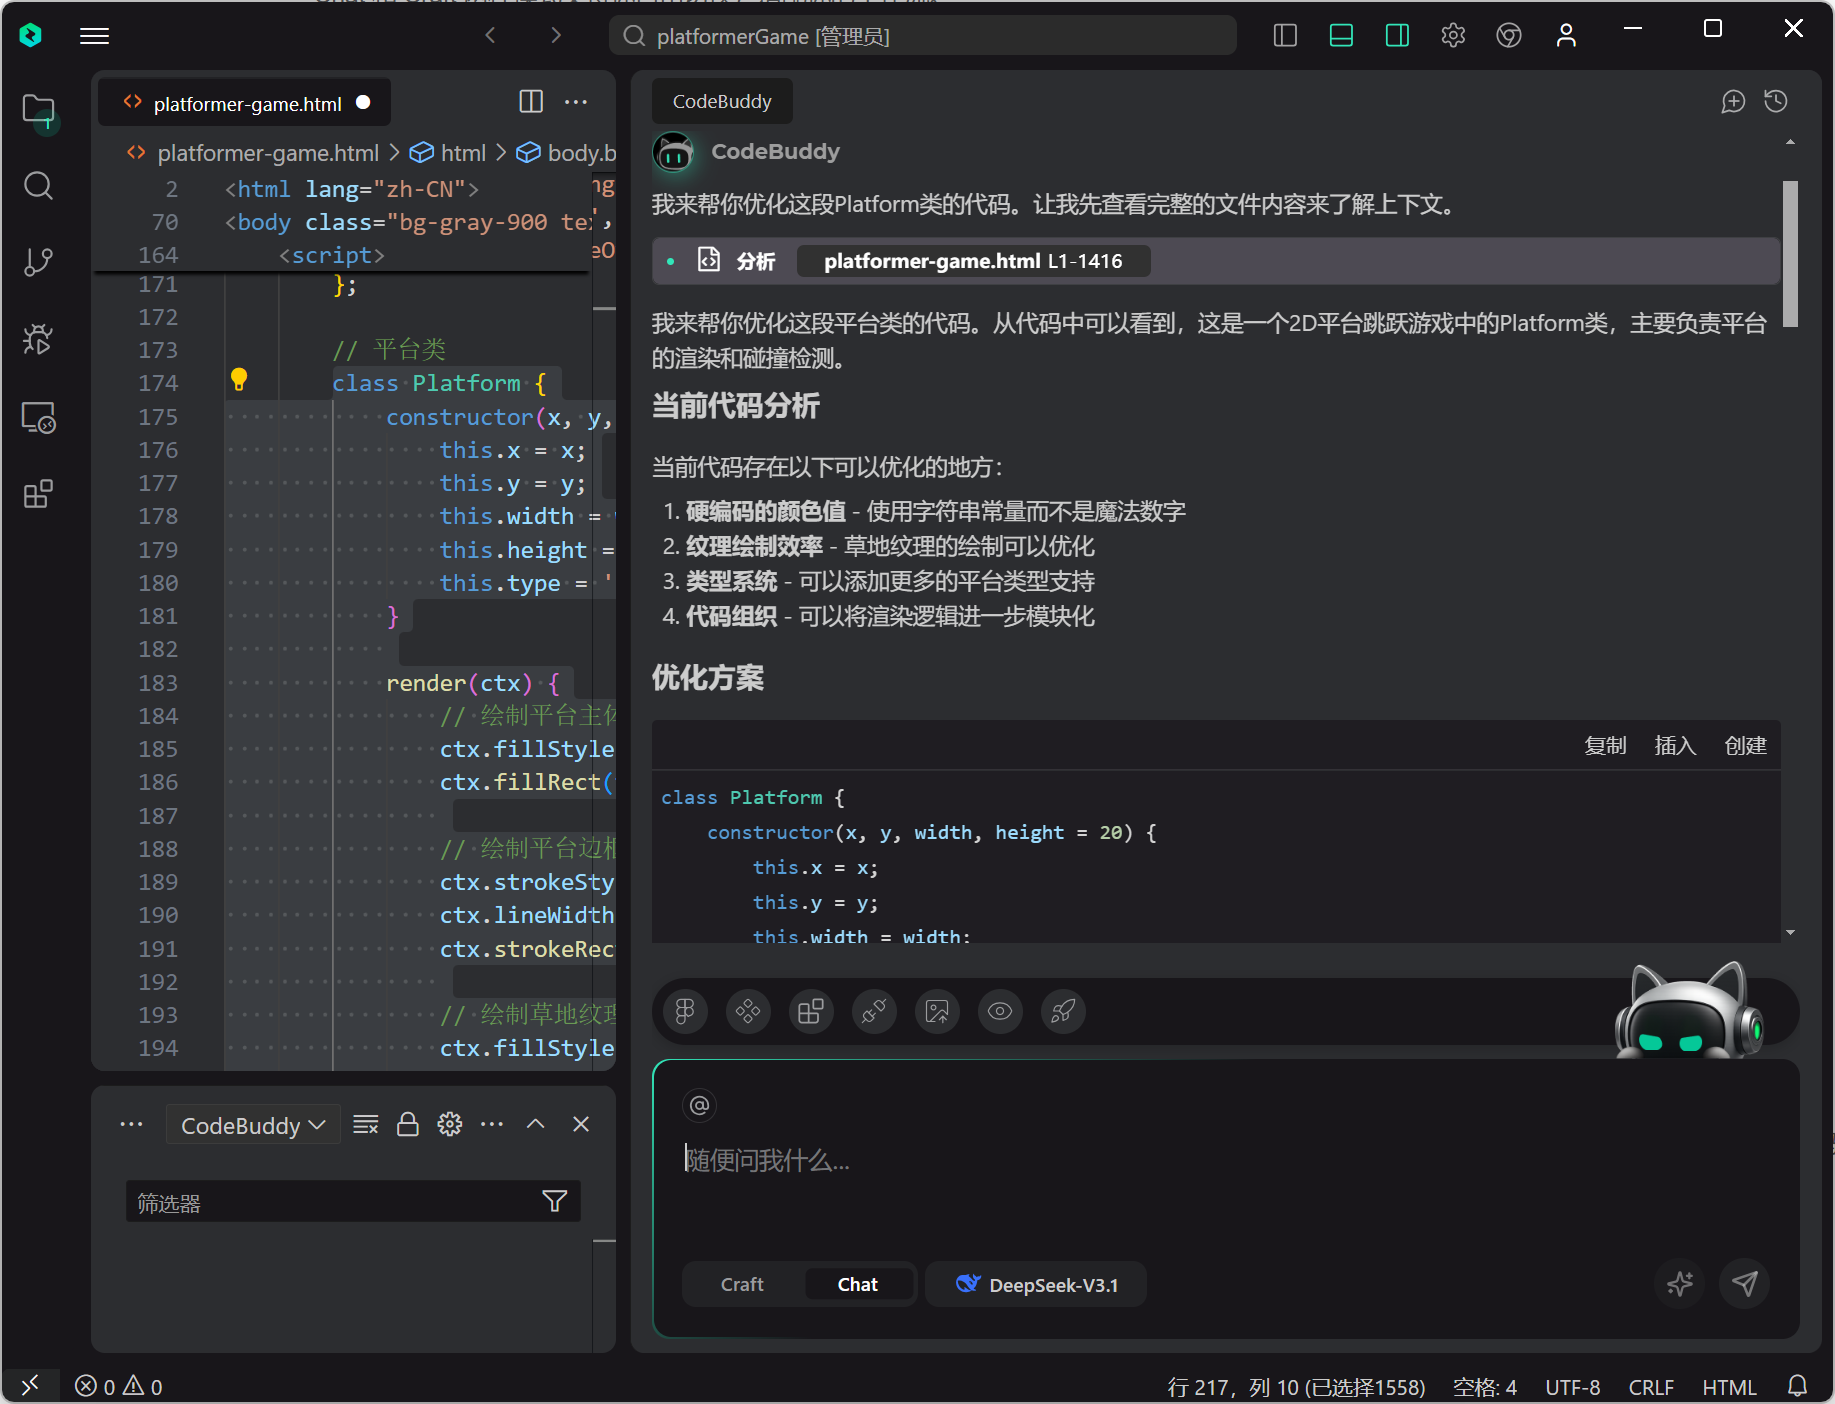This screenshot has height=1404, width=1835.
Task: Toggle the bottom panel layout button
Action: point(1341,36)
